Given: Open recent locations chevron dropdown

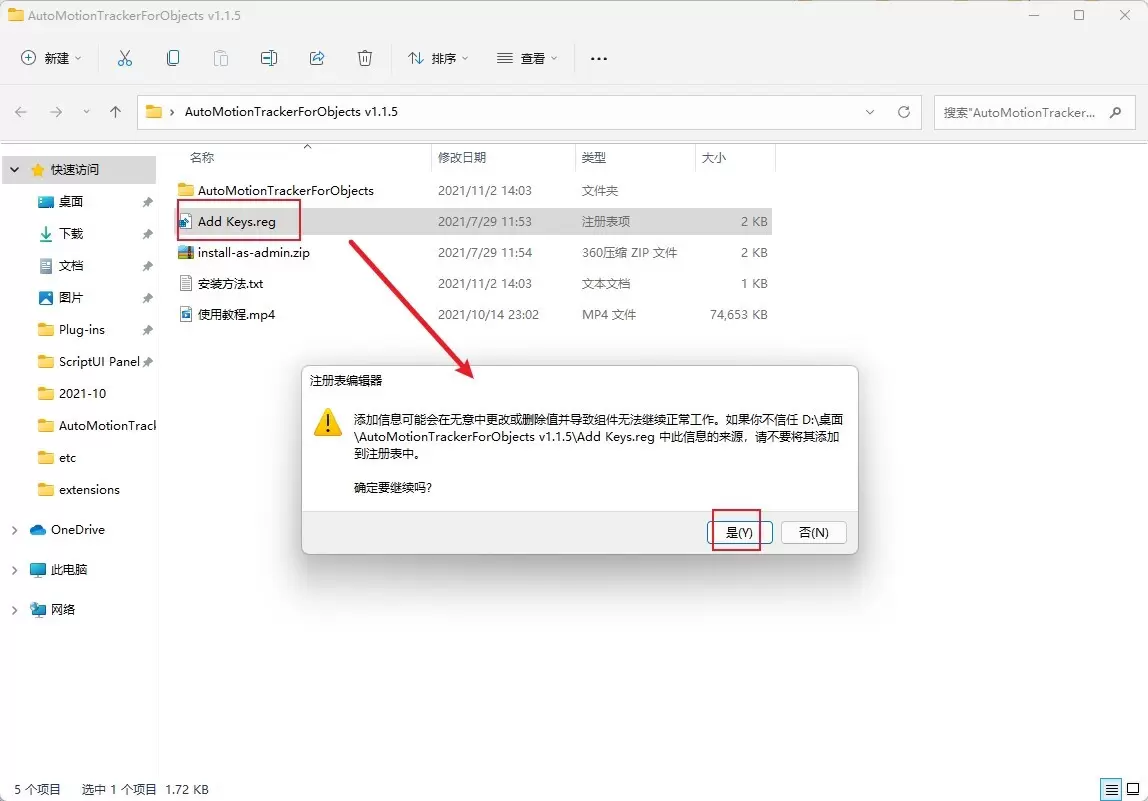Looking at the screenshot, I should [x=86, y=112].
